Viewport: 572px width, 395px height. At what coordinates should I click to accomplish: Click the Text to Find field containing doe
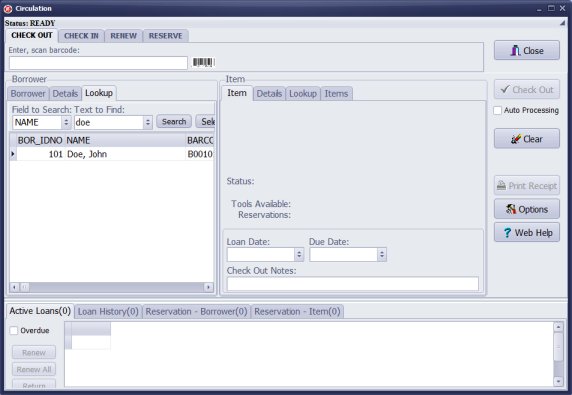click(109, 122)
